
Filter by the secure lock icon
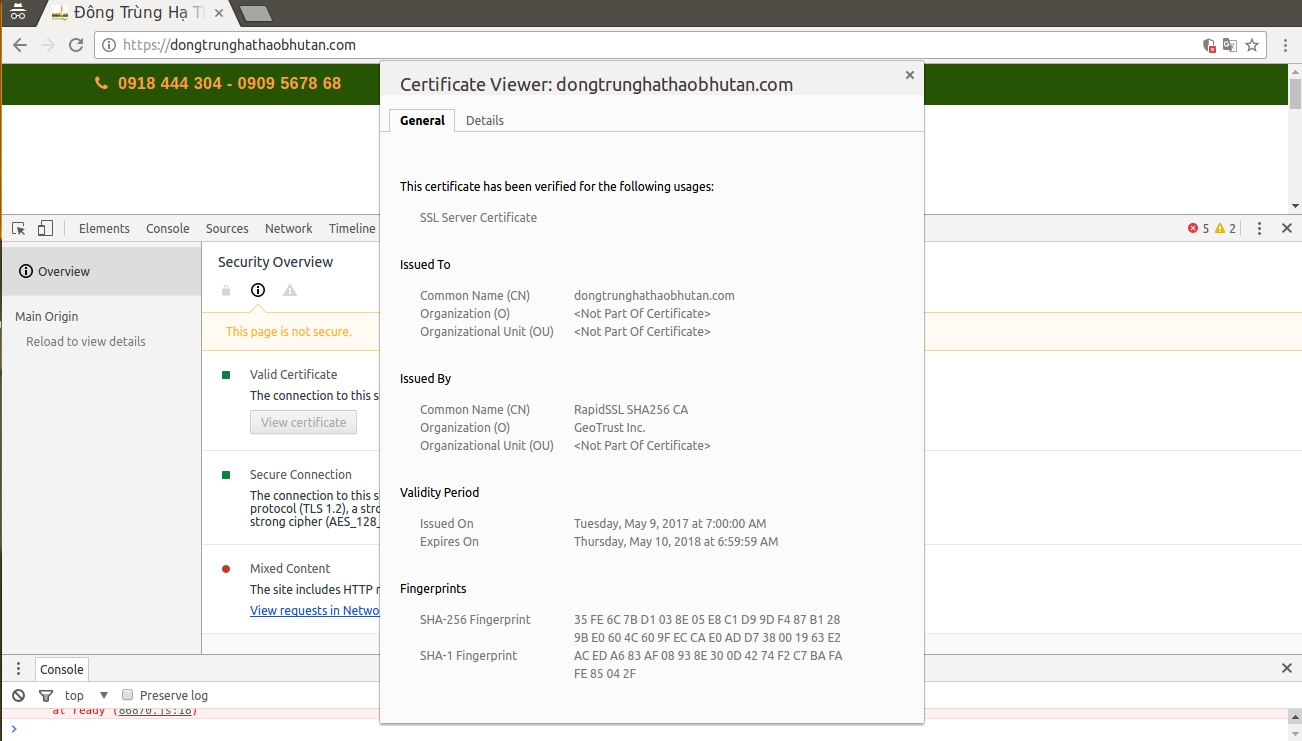click(226, 291)
